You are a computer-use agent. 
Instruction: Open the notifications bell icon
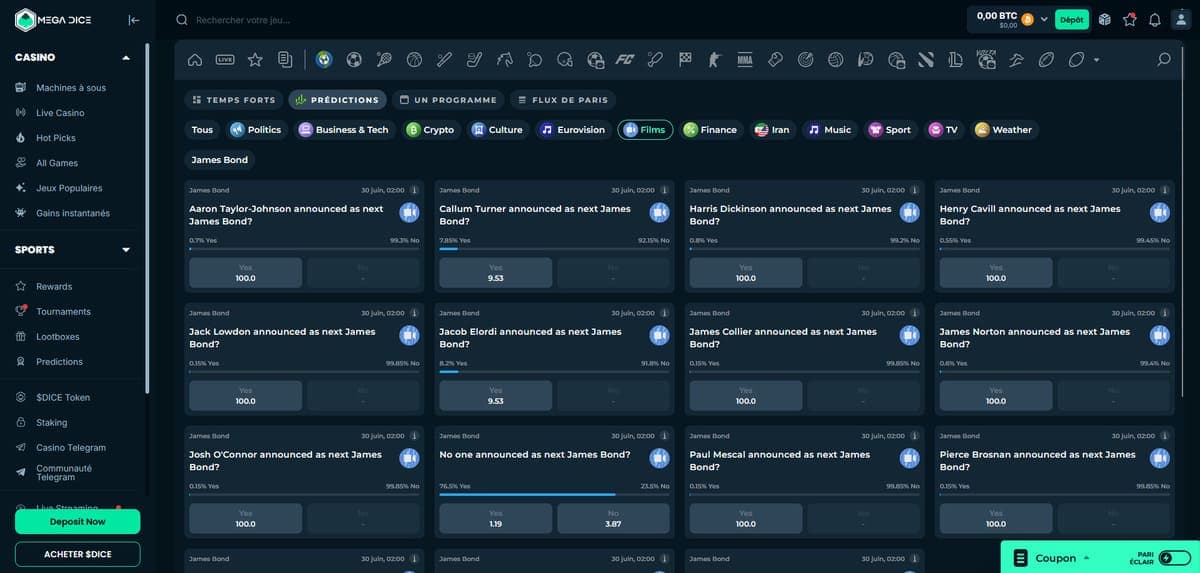[x=1155, y=19]
